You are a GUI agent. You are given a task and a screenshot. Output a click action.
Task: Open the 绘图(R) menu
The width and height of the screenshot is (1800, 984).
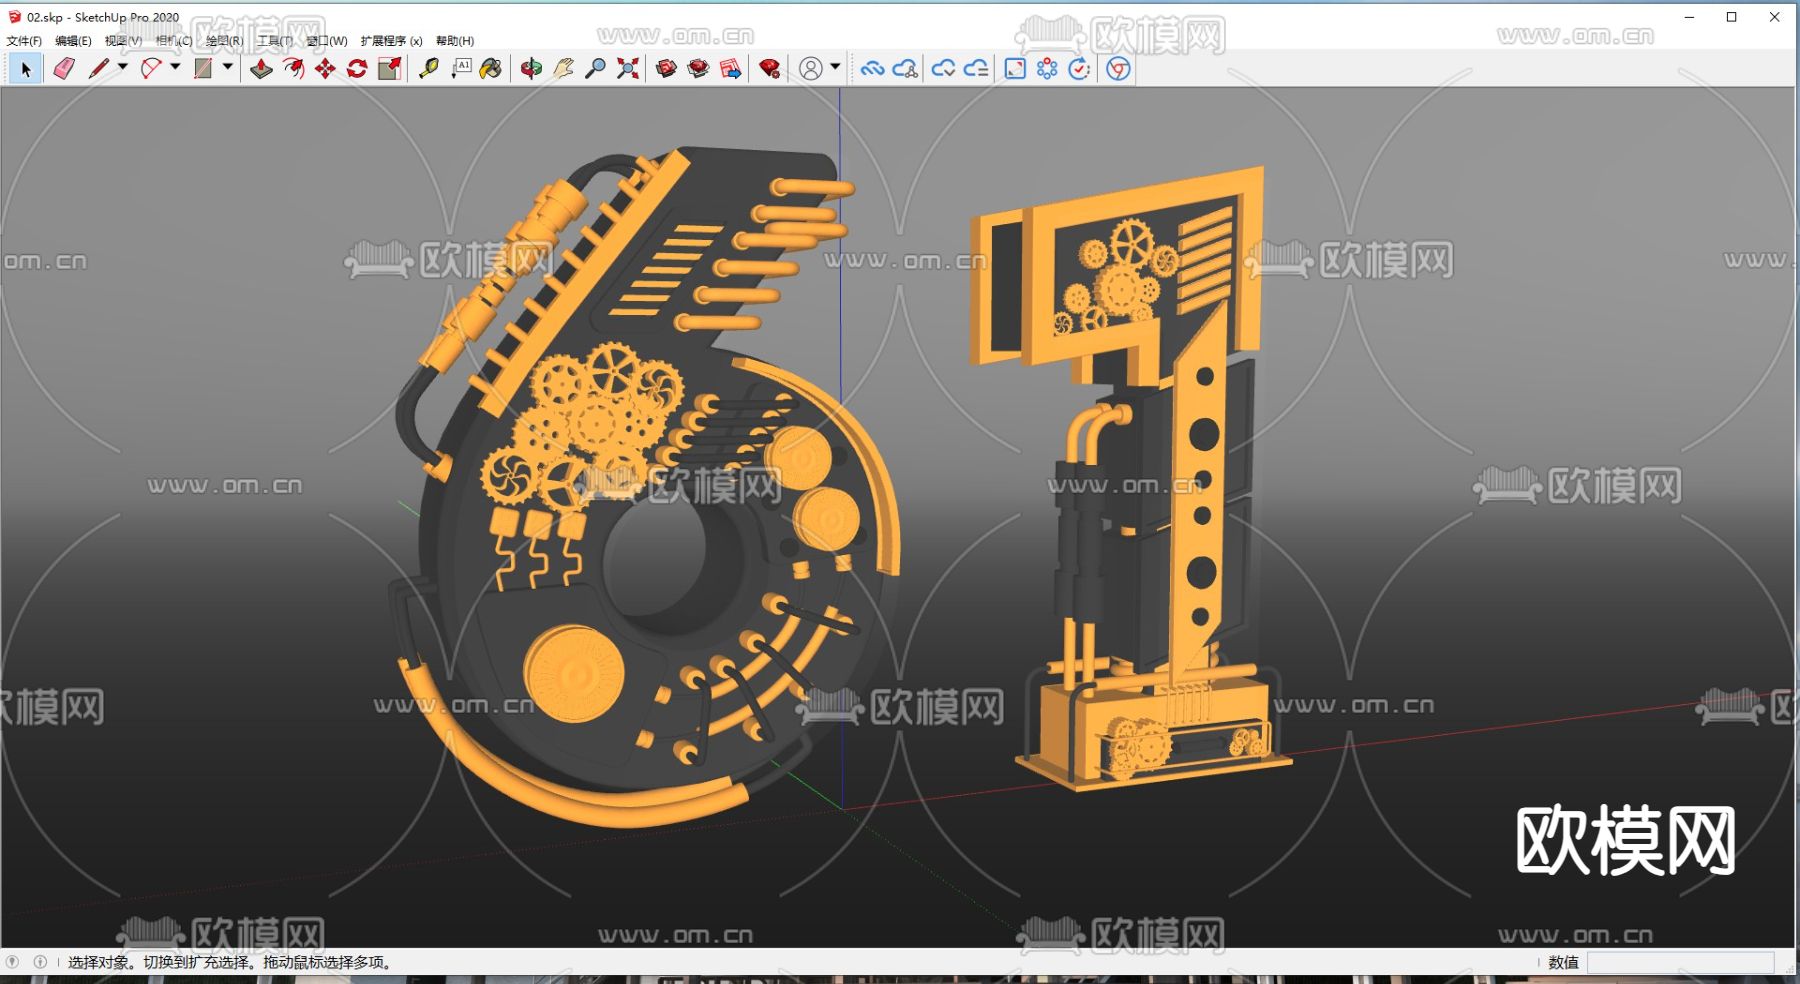(x=225, y=41)
